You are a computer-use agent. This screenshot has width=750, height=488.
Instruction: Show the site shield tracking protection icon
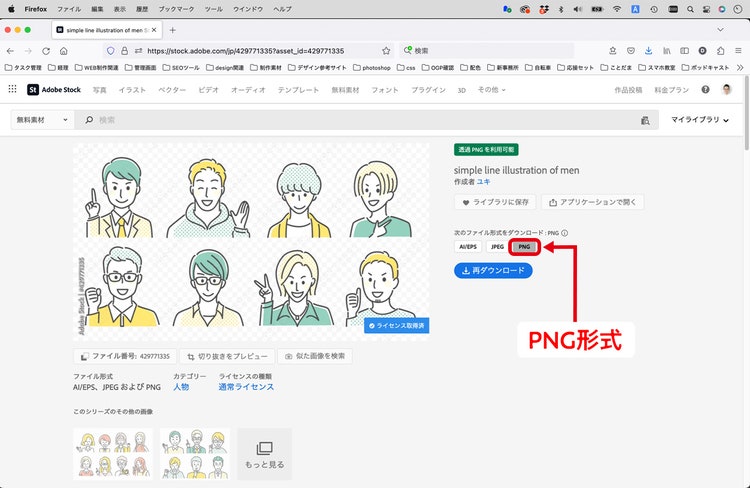coord(110,51)
